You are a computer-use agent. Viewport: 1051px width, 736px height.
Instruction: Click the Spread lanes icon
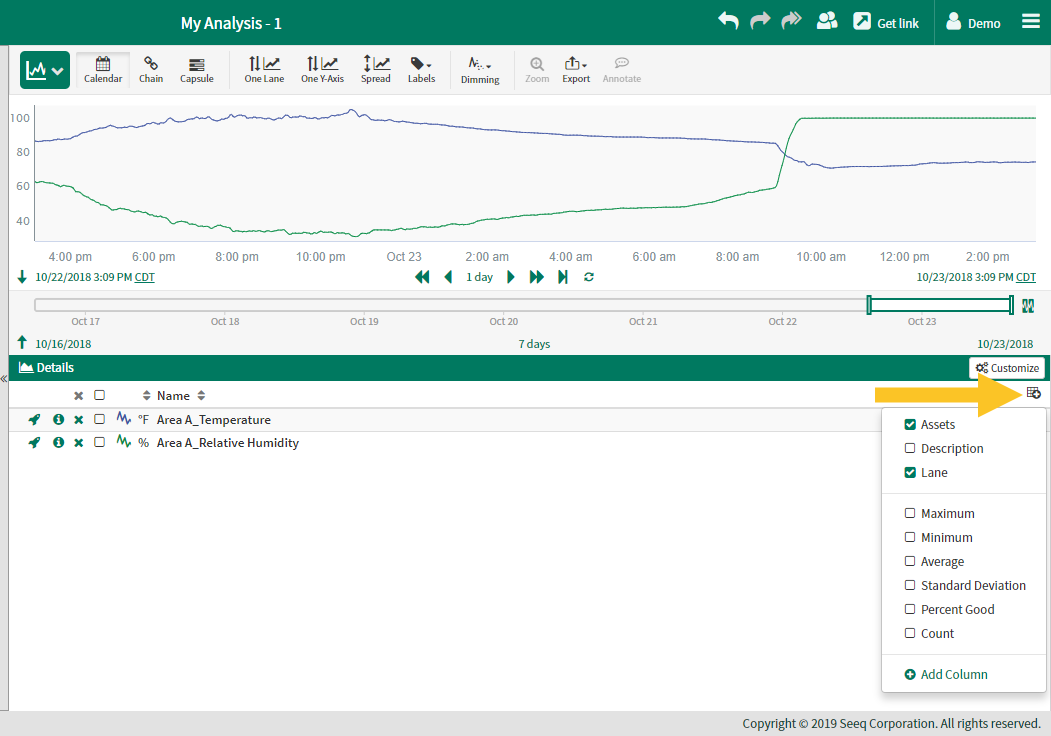[376, 70]
